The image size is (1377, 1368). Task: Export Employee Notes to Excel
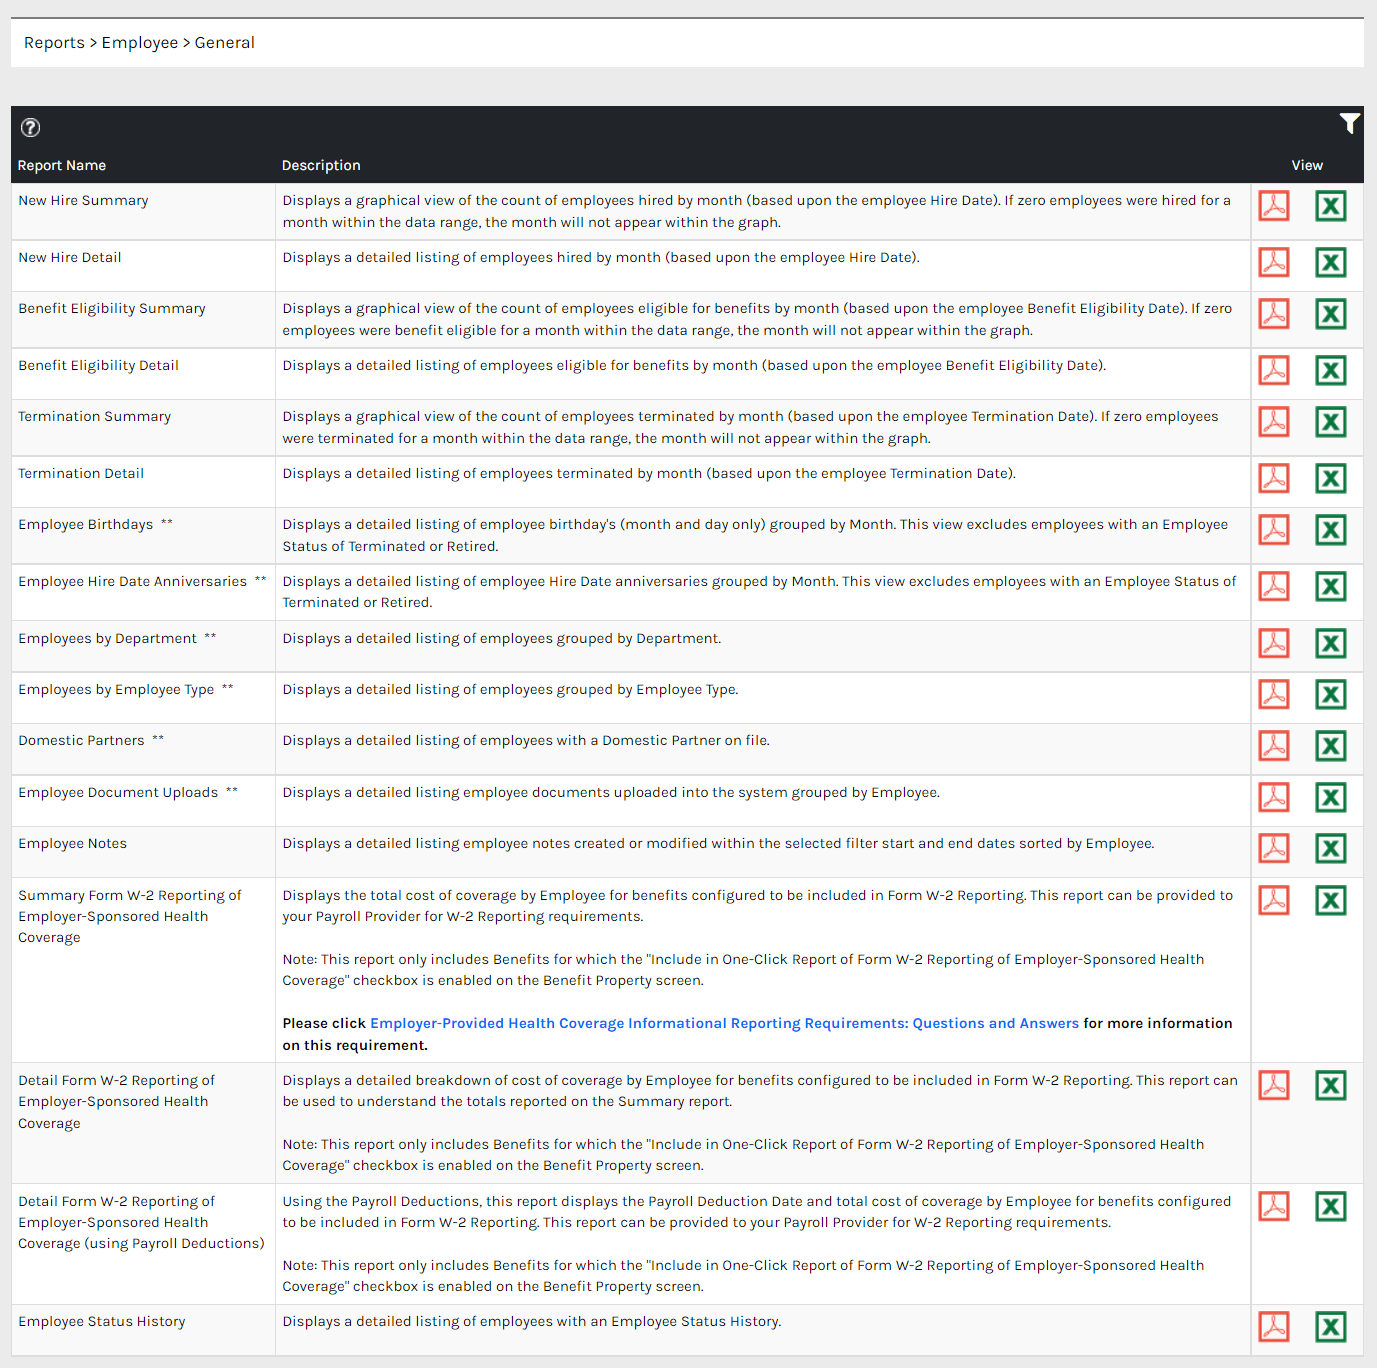click(1330, 849)
